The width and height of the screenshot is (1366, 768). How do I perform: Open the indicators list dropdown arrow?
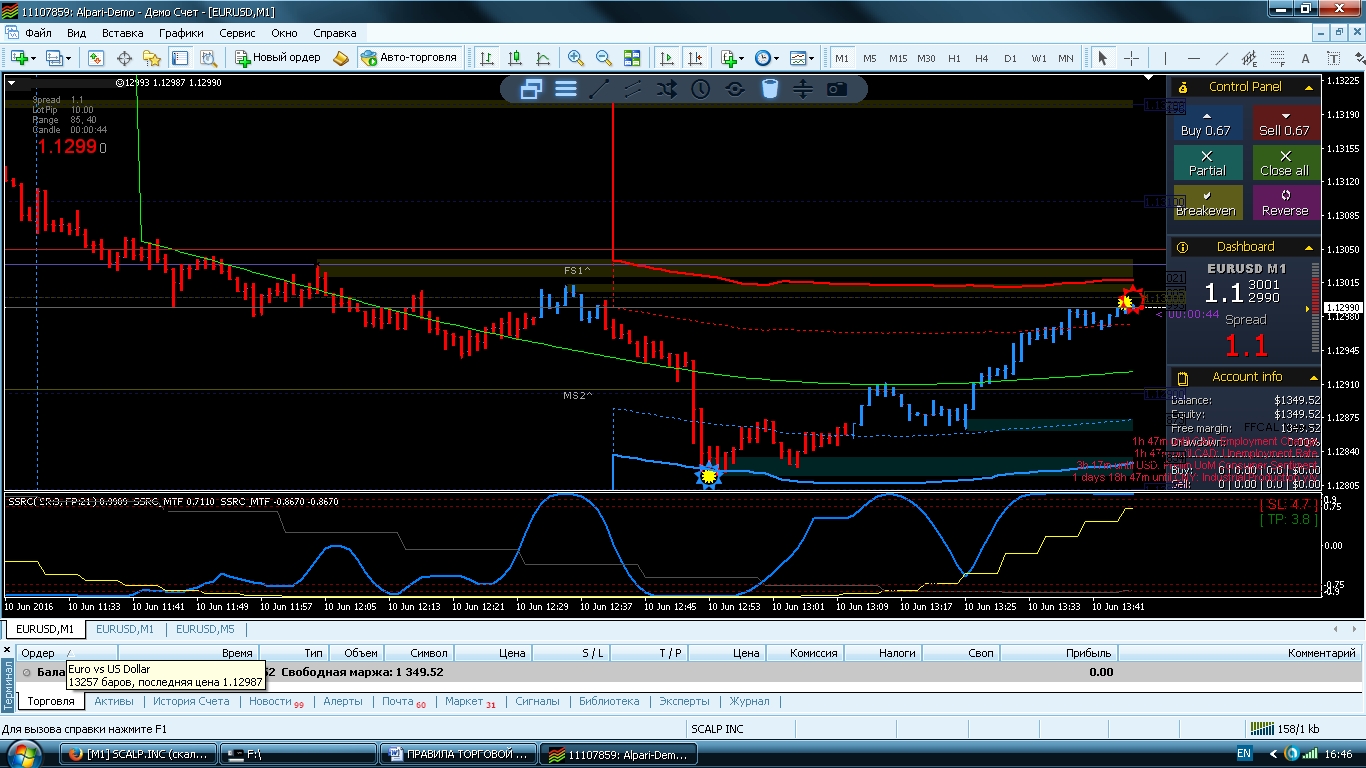[741, 58]
